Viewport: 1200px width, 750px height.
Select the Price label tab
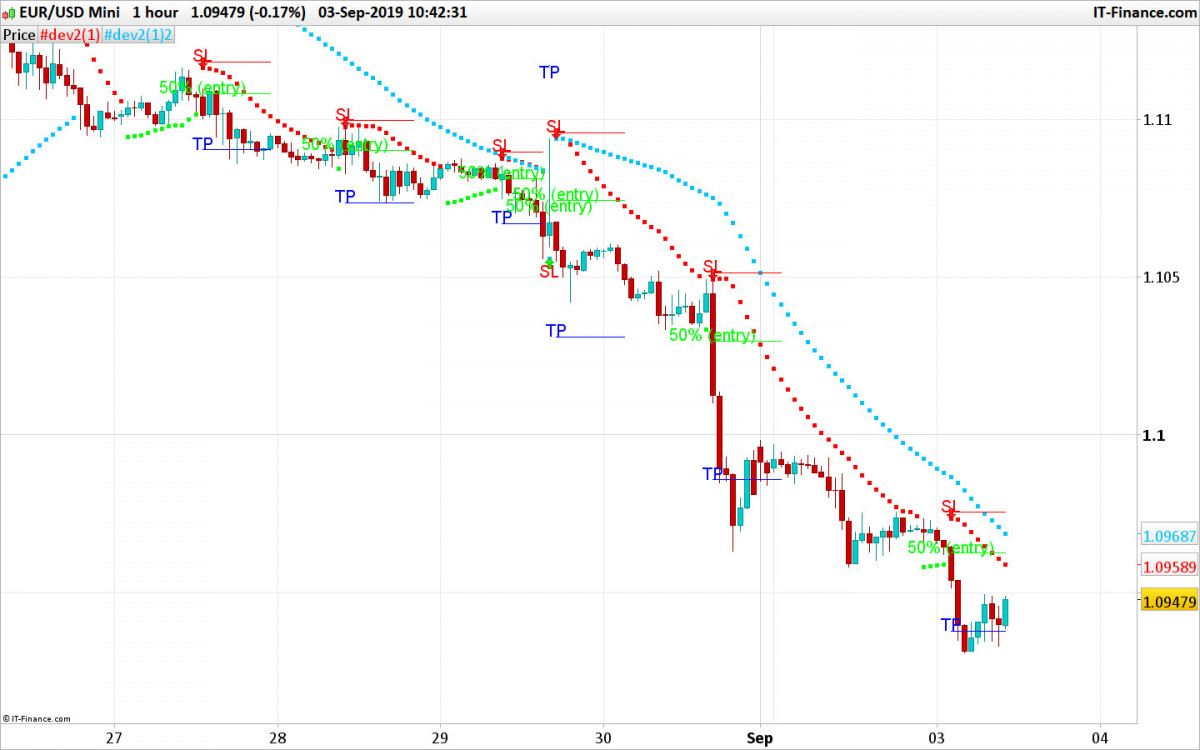(x=19, y=34)
